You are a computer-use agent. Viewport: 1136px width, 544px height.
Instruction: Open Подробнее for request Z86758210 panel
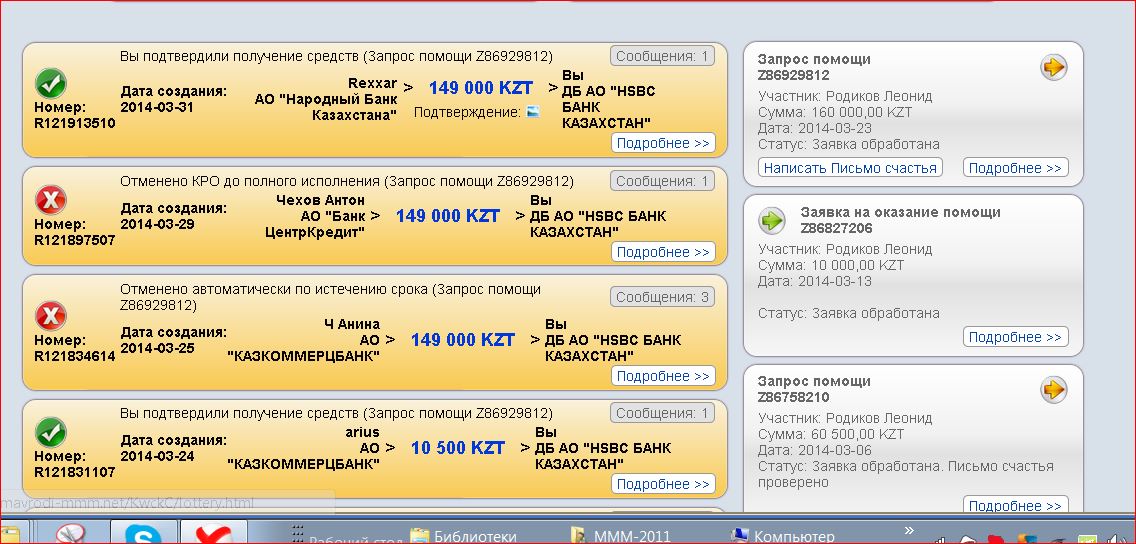1016,506
